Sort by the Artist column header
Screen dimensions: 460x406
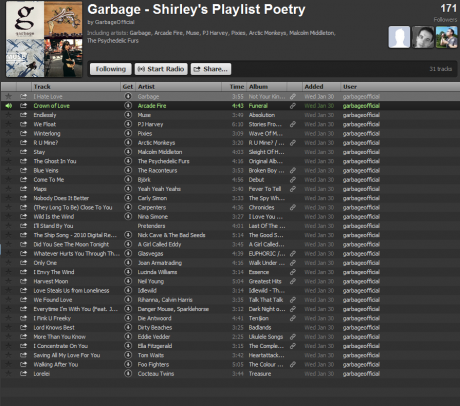pos(178,87)
